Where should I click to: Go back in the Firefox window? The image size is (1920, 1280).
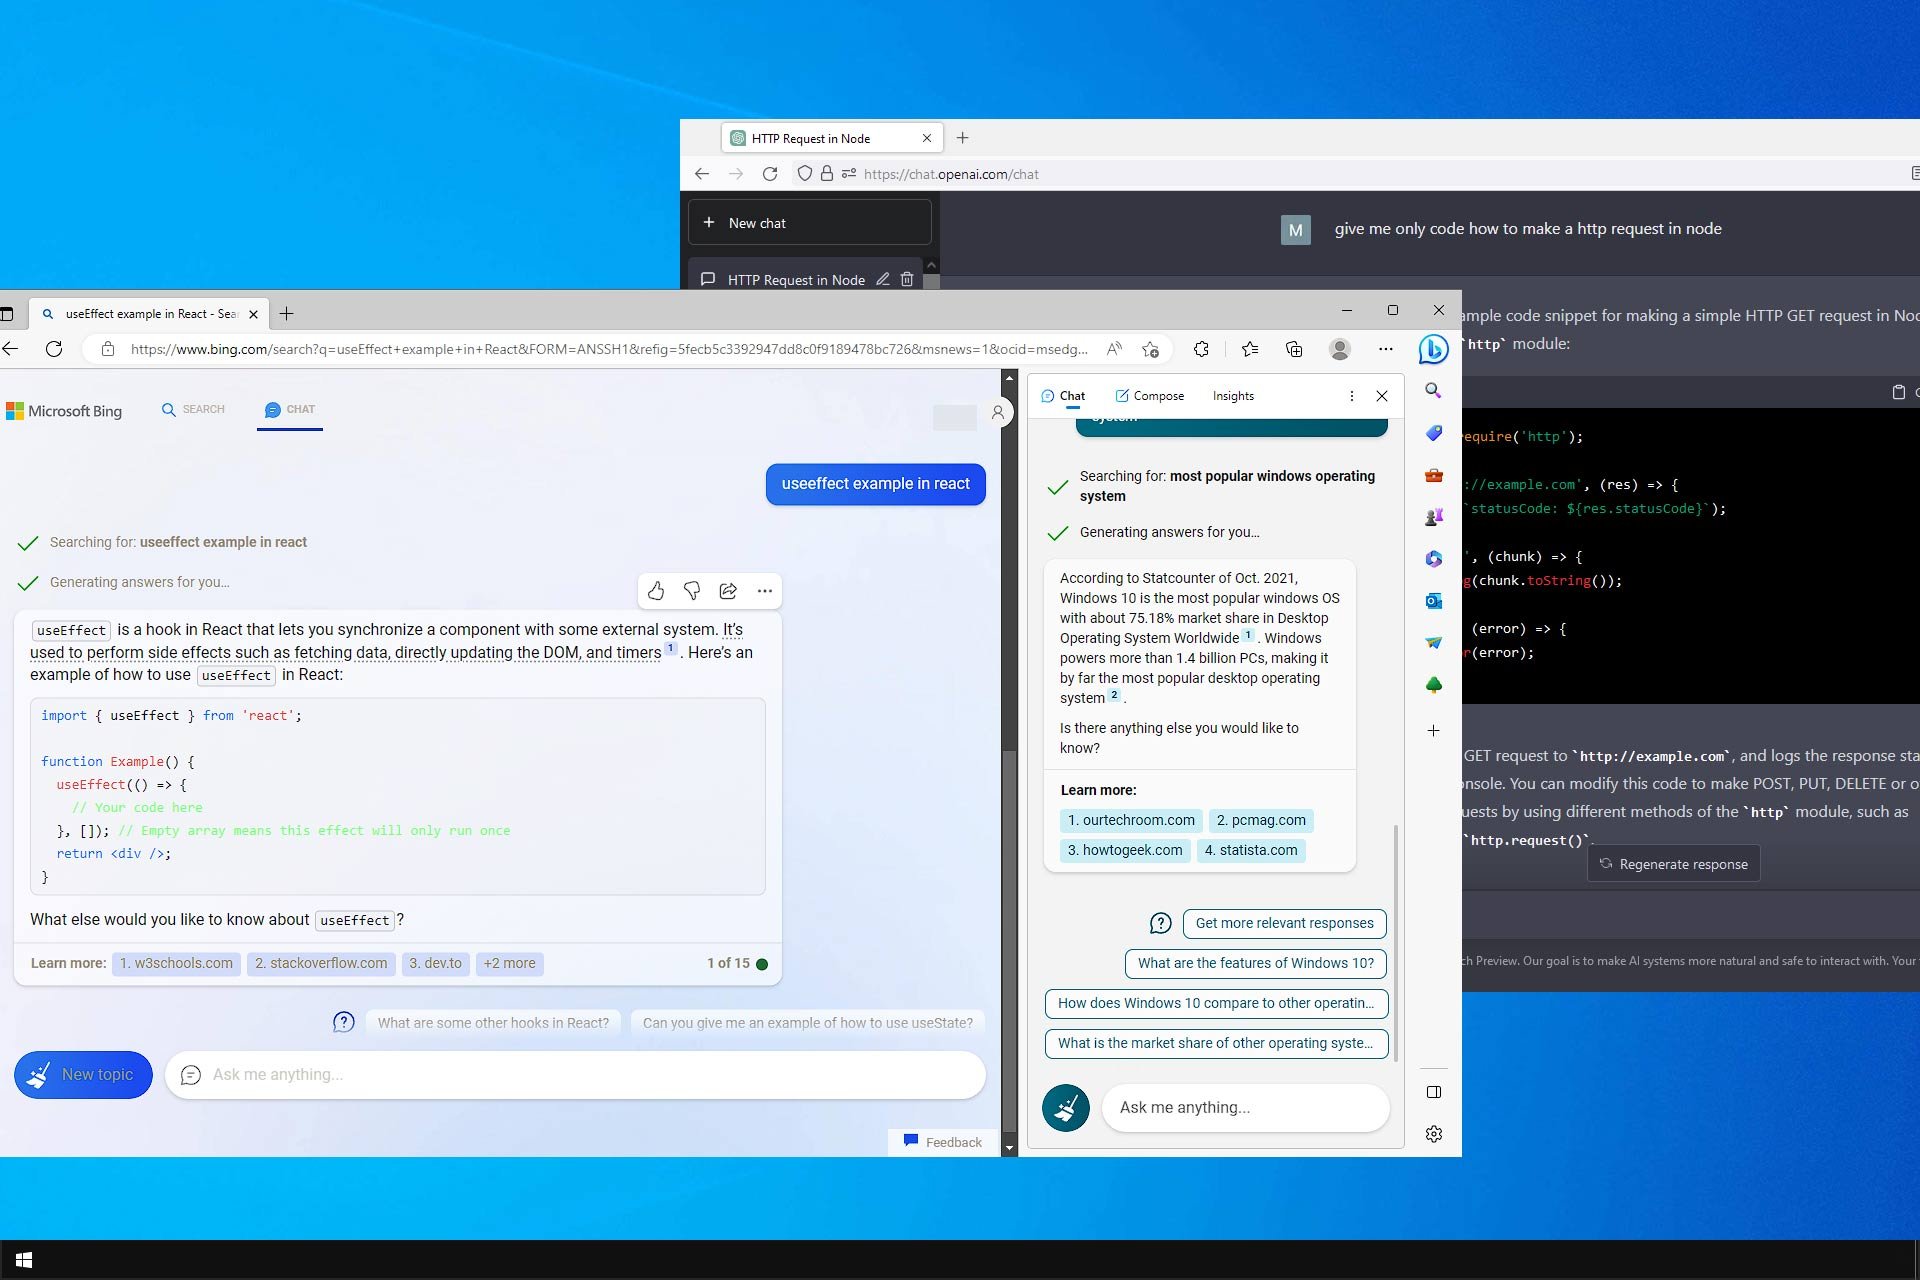pos(702,174)
